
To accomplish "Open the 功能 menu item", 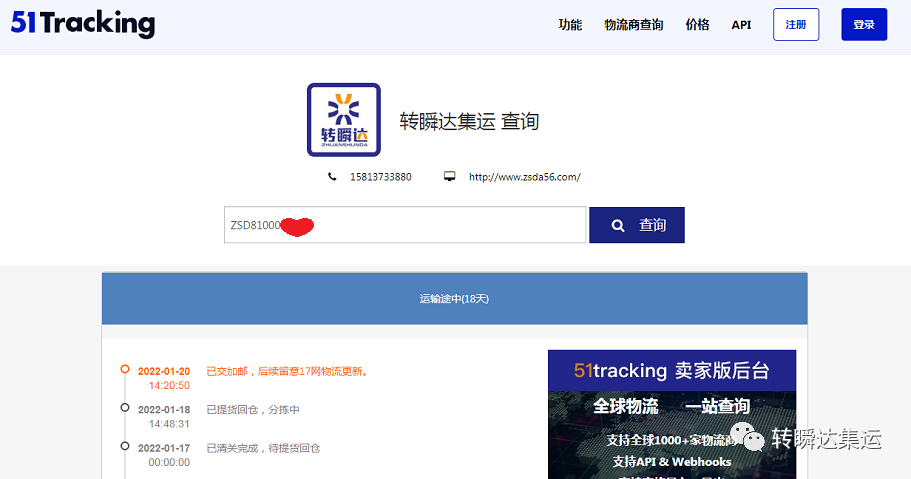I will point(570,24).
